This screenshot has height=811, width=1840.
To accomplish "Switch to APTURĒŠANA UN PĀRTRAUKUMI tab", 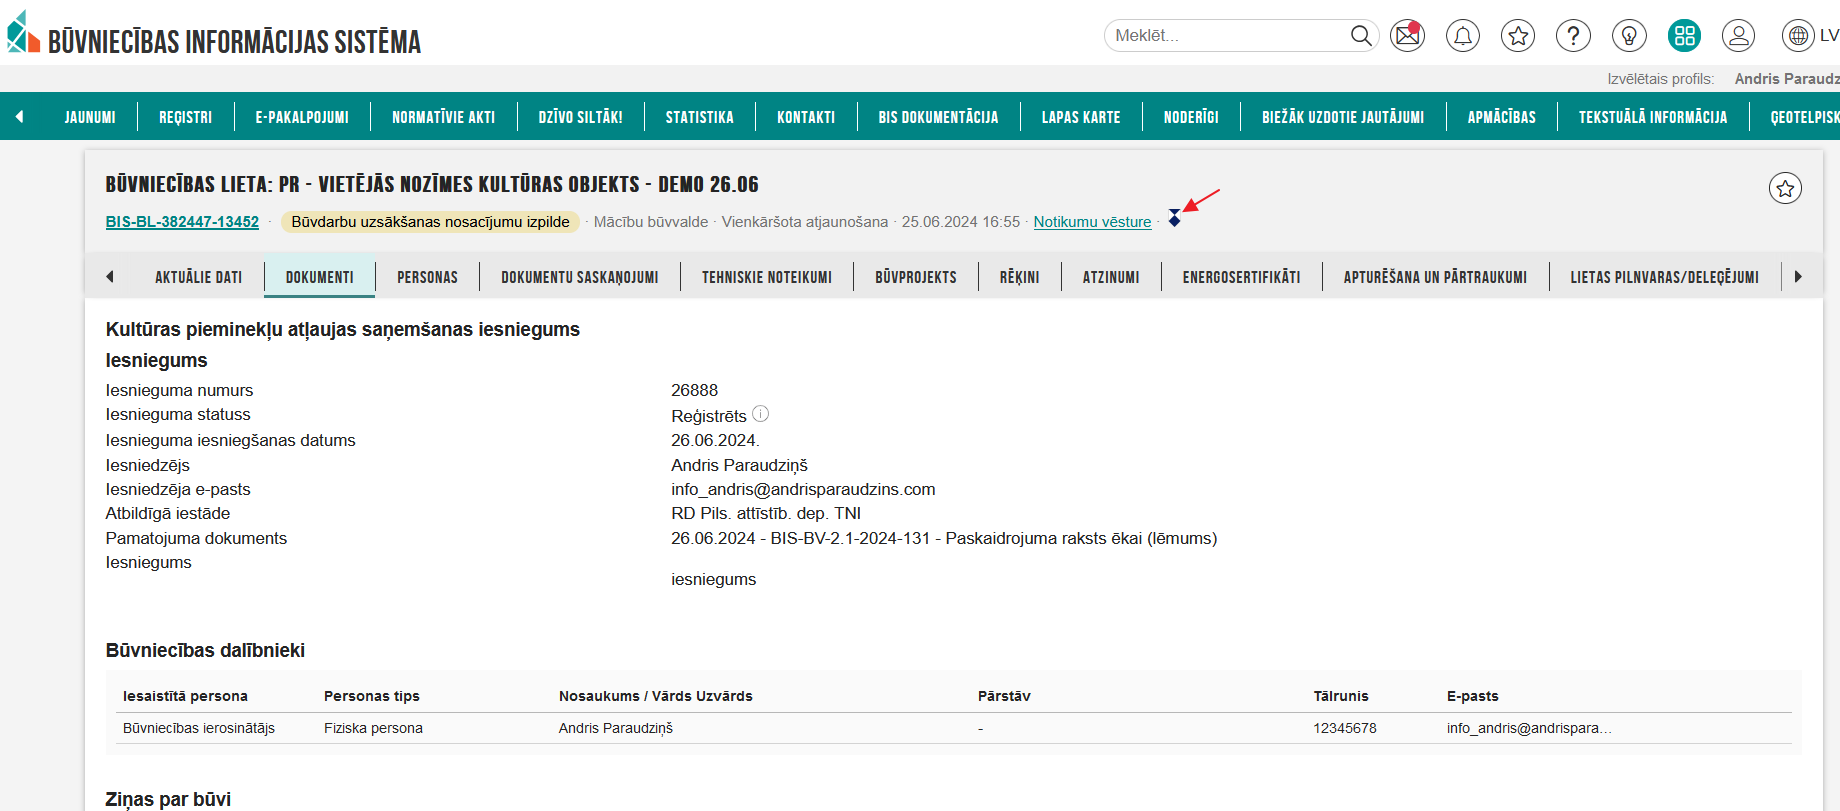I will pos(1435,277).
